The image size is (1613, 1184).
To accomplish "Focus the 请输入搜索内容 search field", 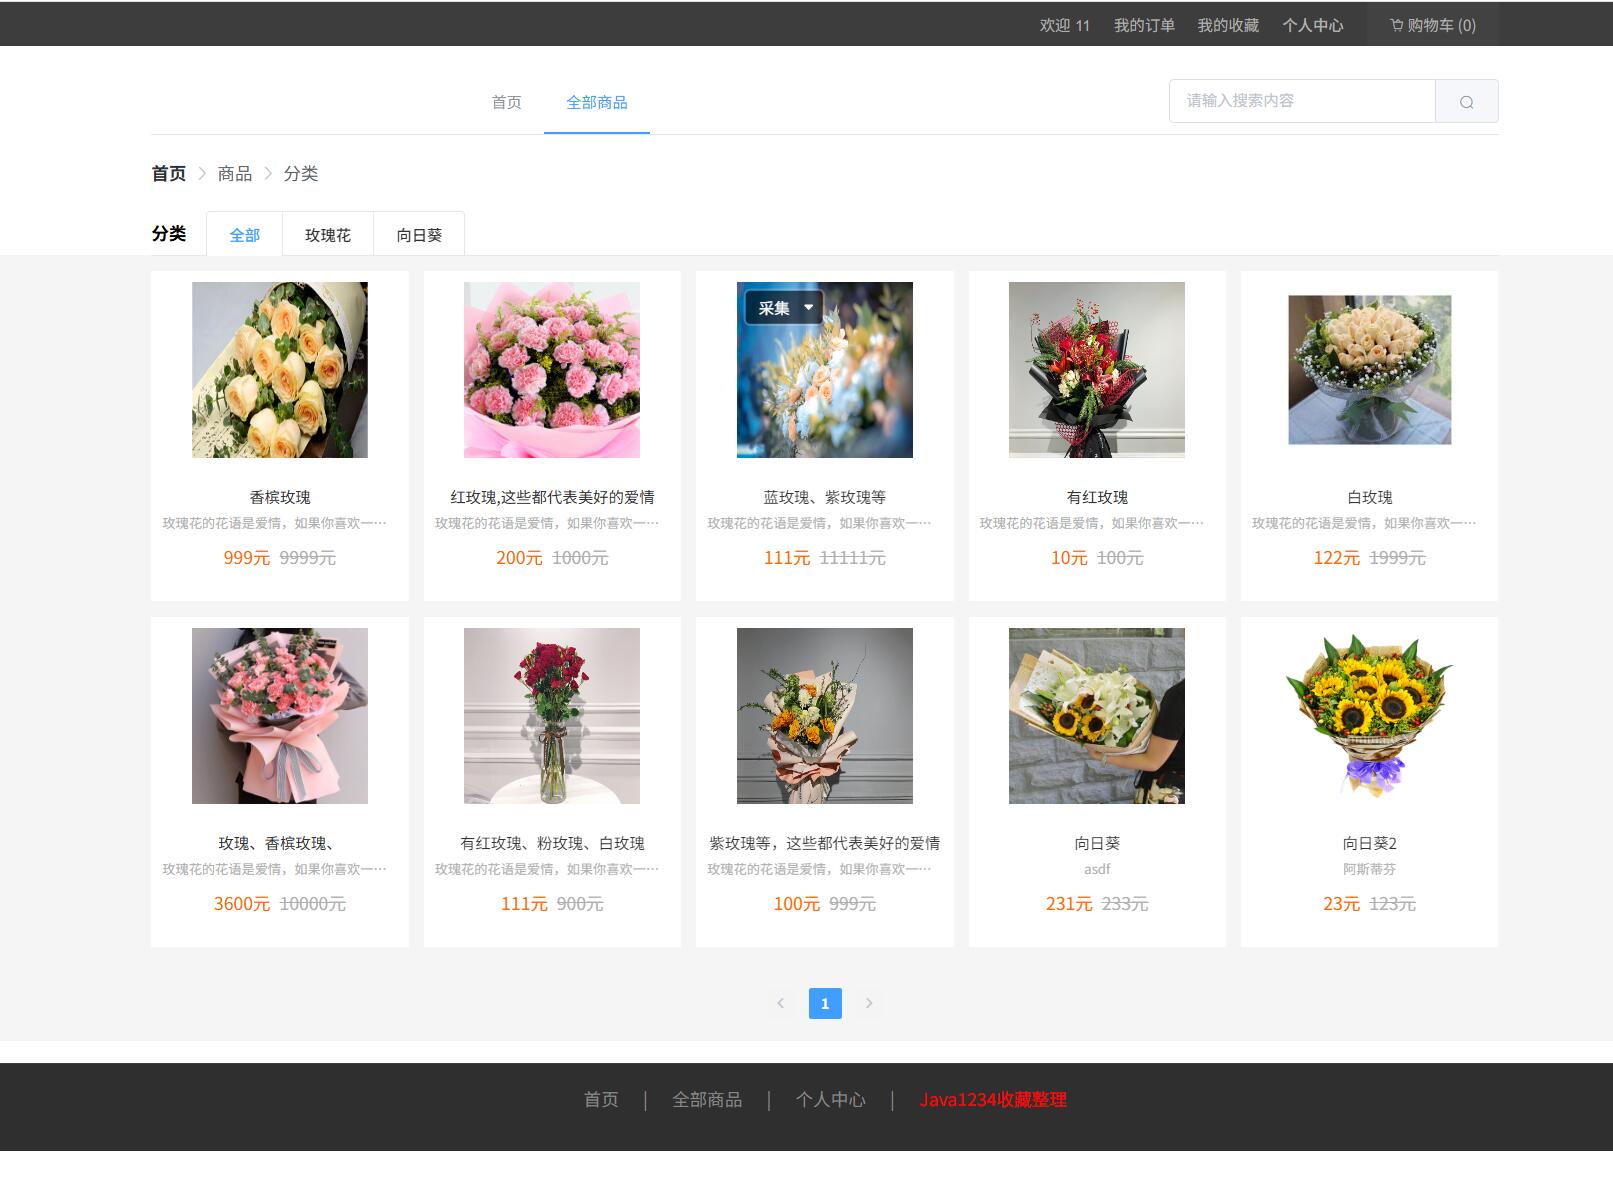I will [1302, 101].
